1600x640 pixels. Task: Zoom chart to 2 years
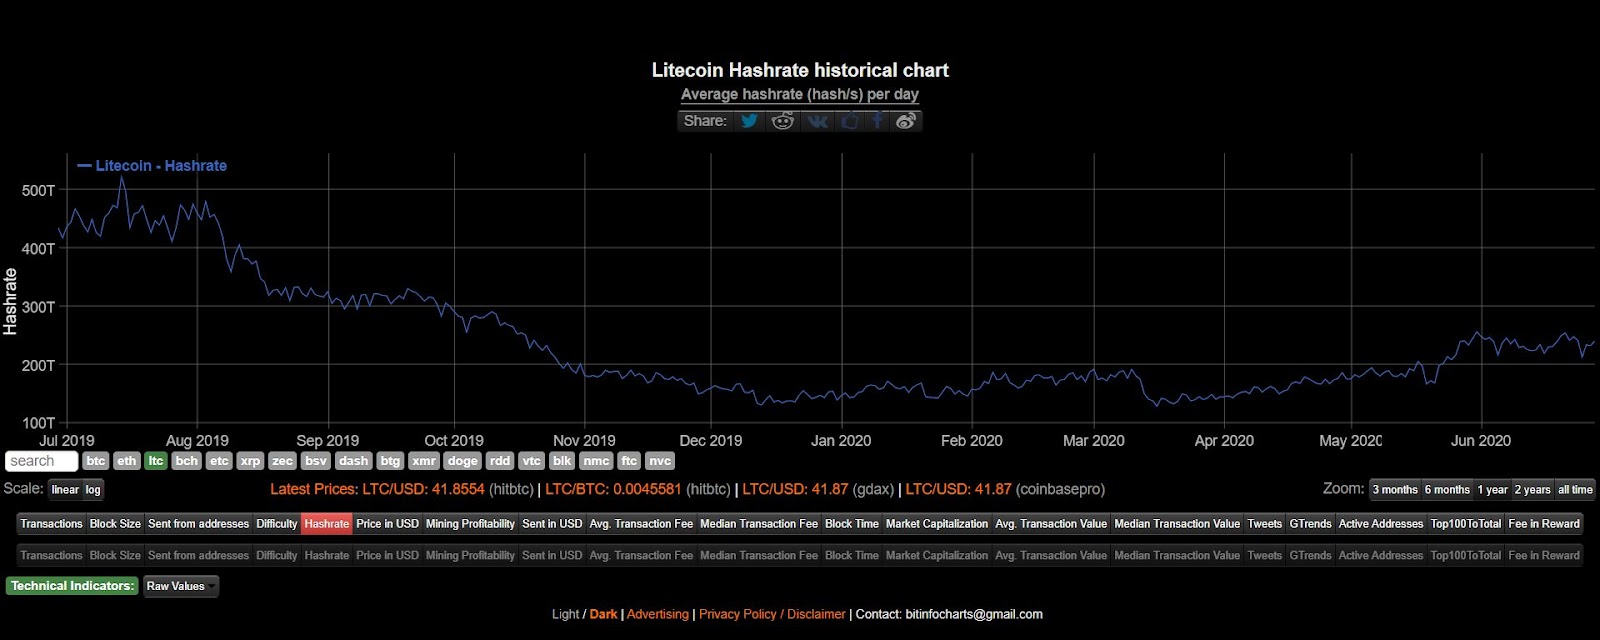[x=1532, y=490]
